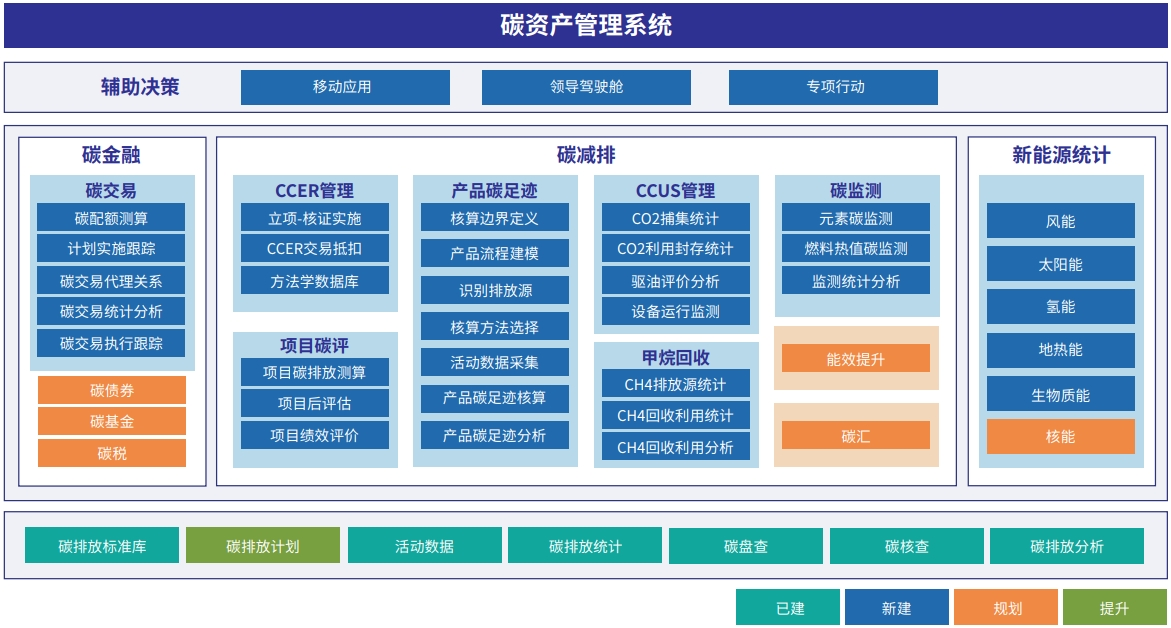Open 方法学数据库
The image size is (1171, 628).
(x=314, y=281)
